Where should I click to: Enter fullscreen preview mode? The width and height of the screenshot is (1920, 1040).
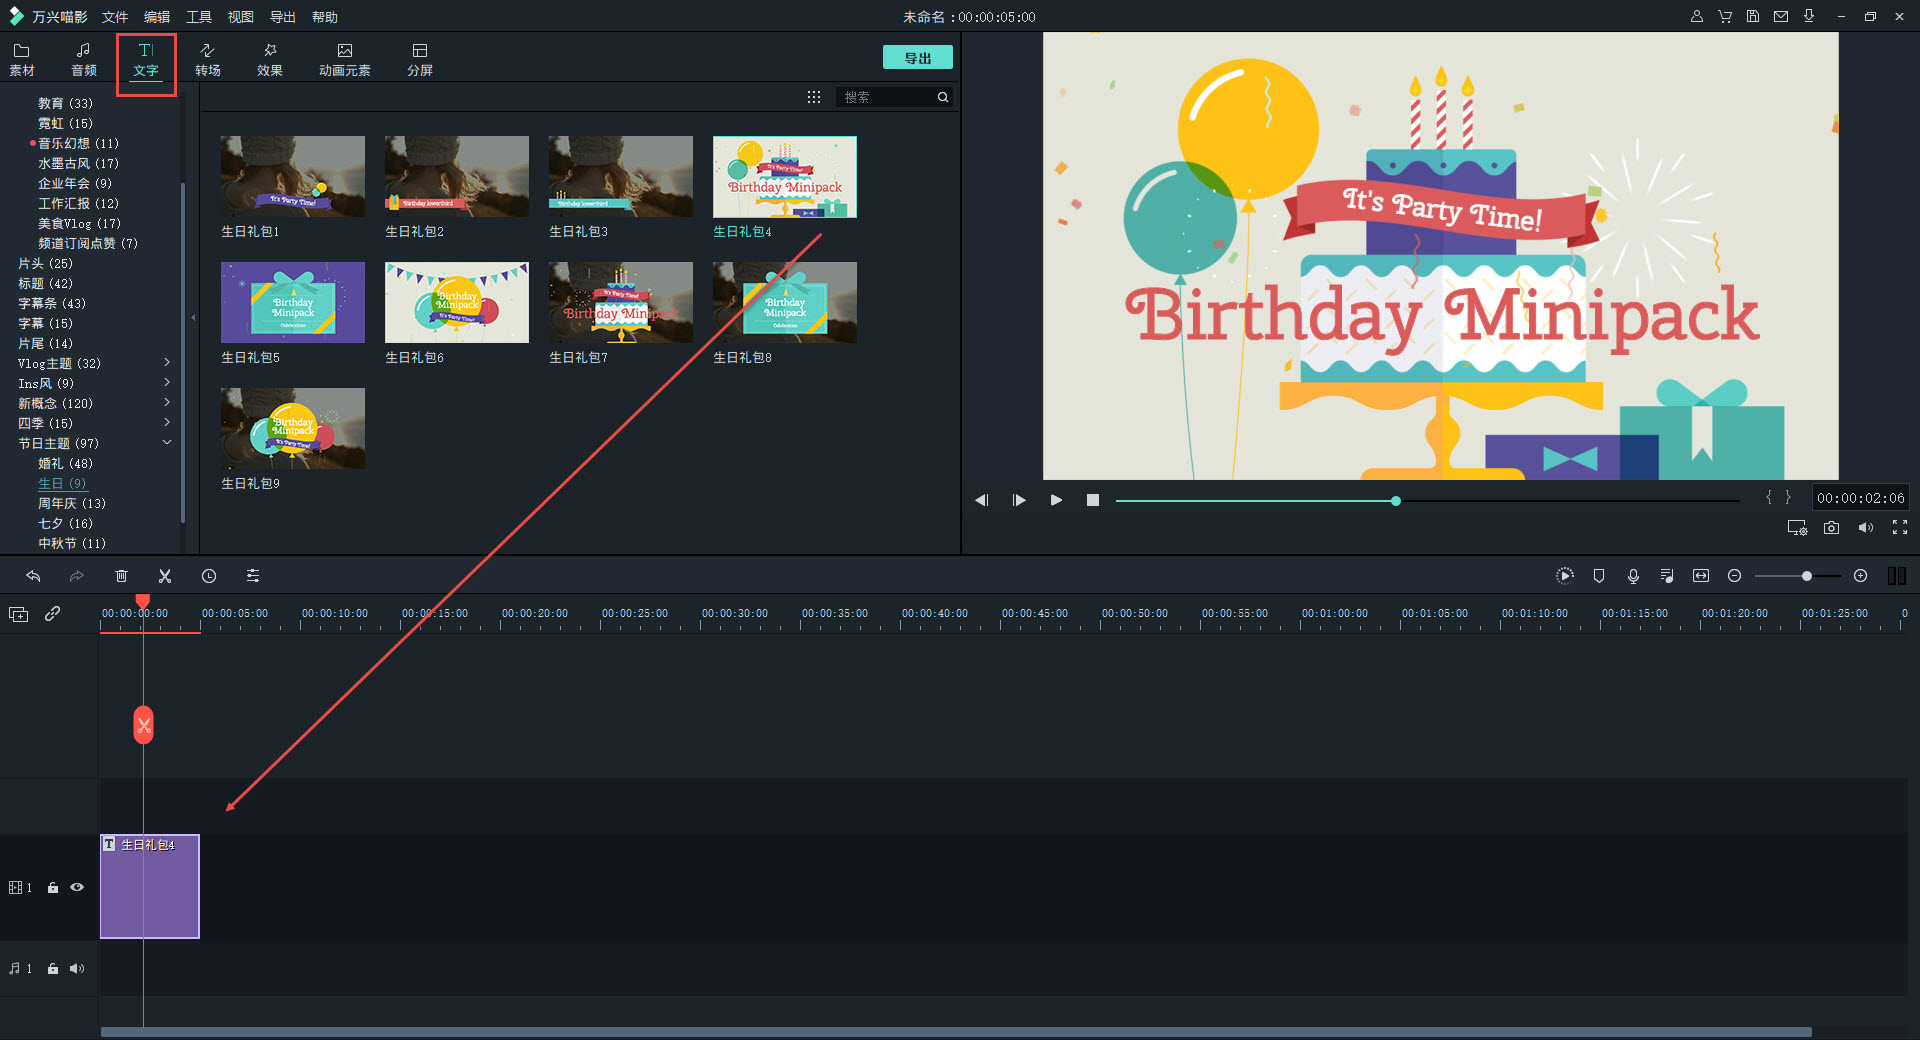tap(1899, 528)
